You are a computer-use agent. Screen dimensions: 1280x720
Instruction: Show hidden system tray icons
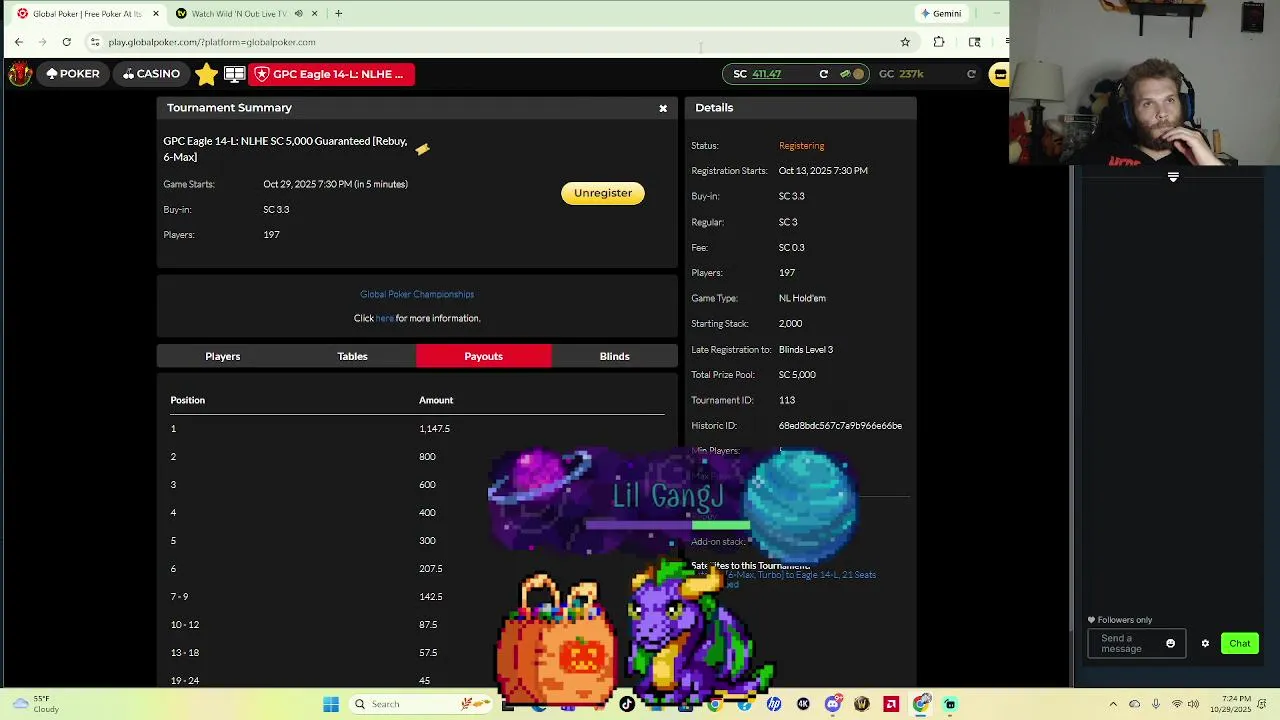(1113, 704)
